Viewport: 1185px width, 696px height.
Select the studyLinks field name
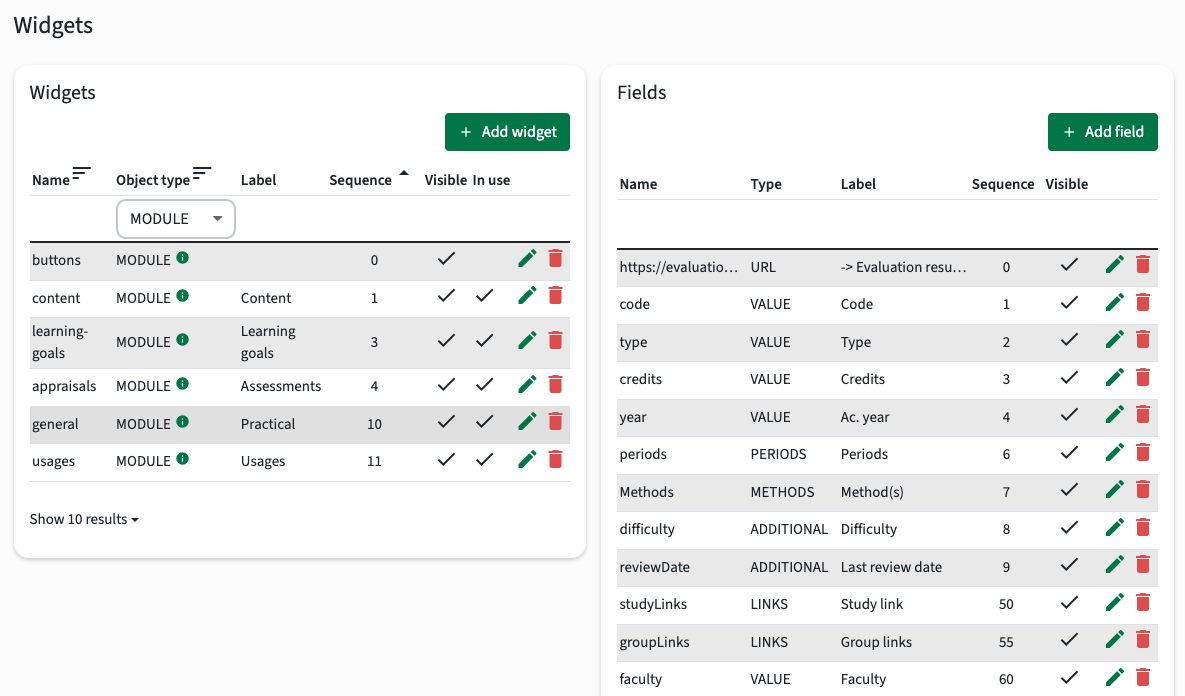point(653,604)
